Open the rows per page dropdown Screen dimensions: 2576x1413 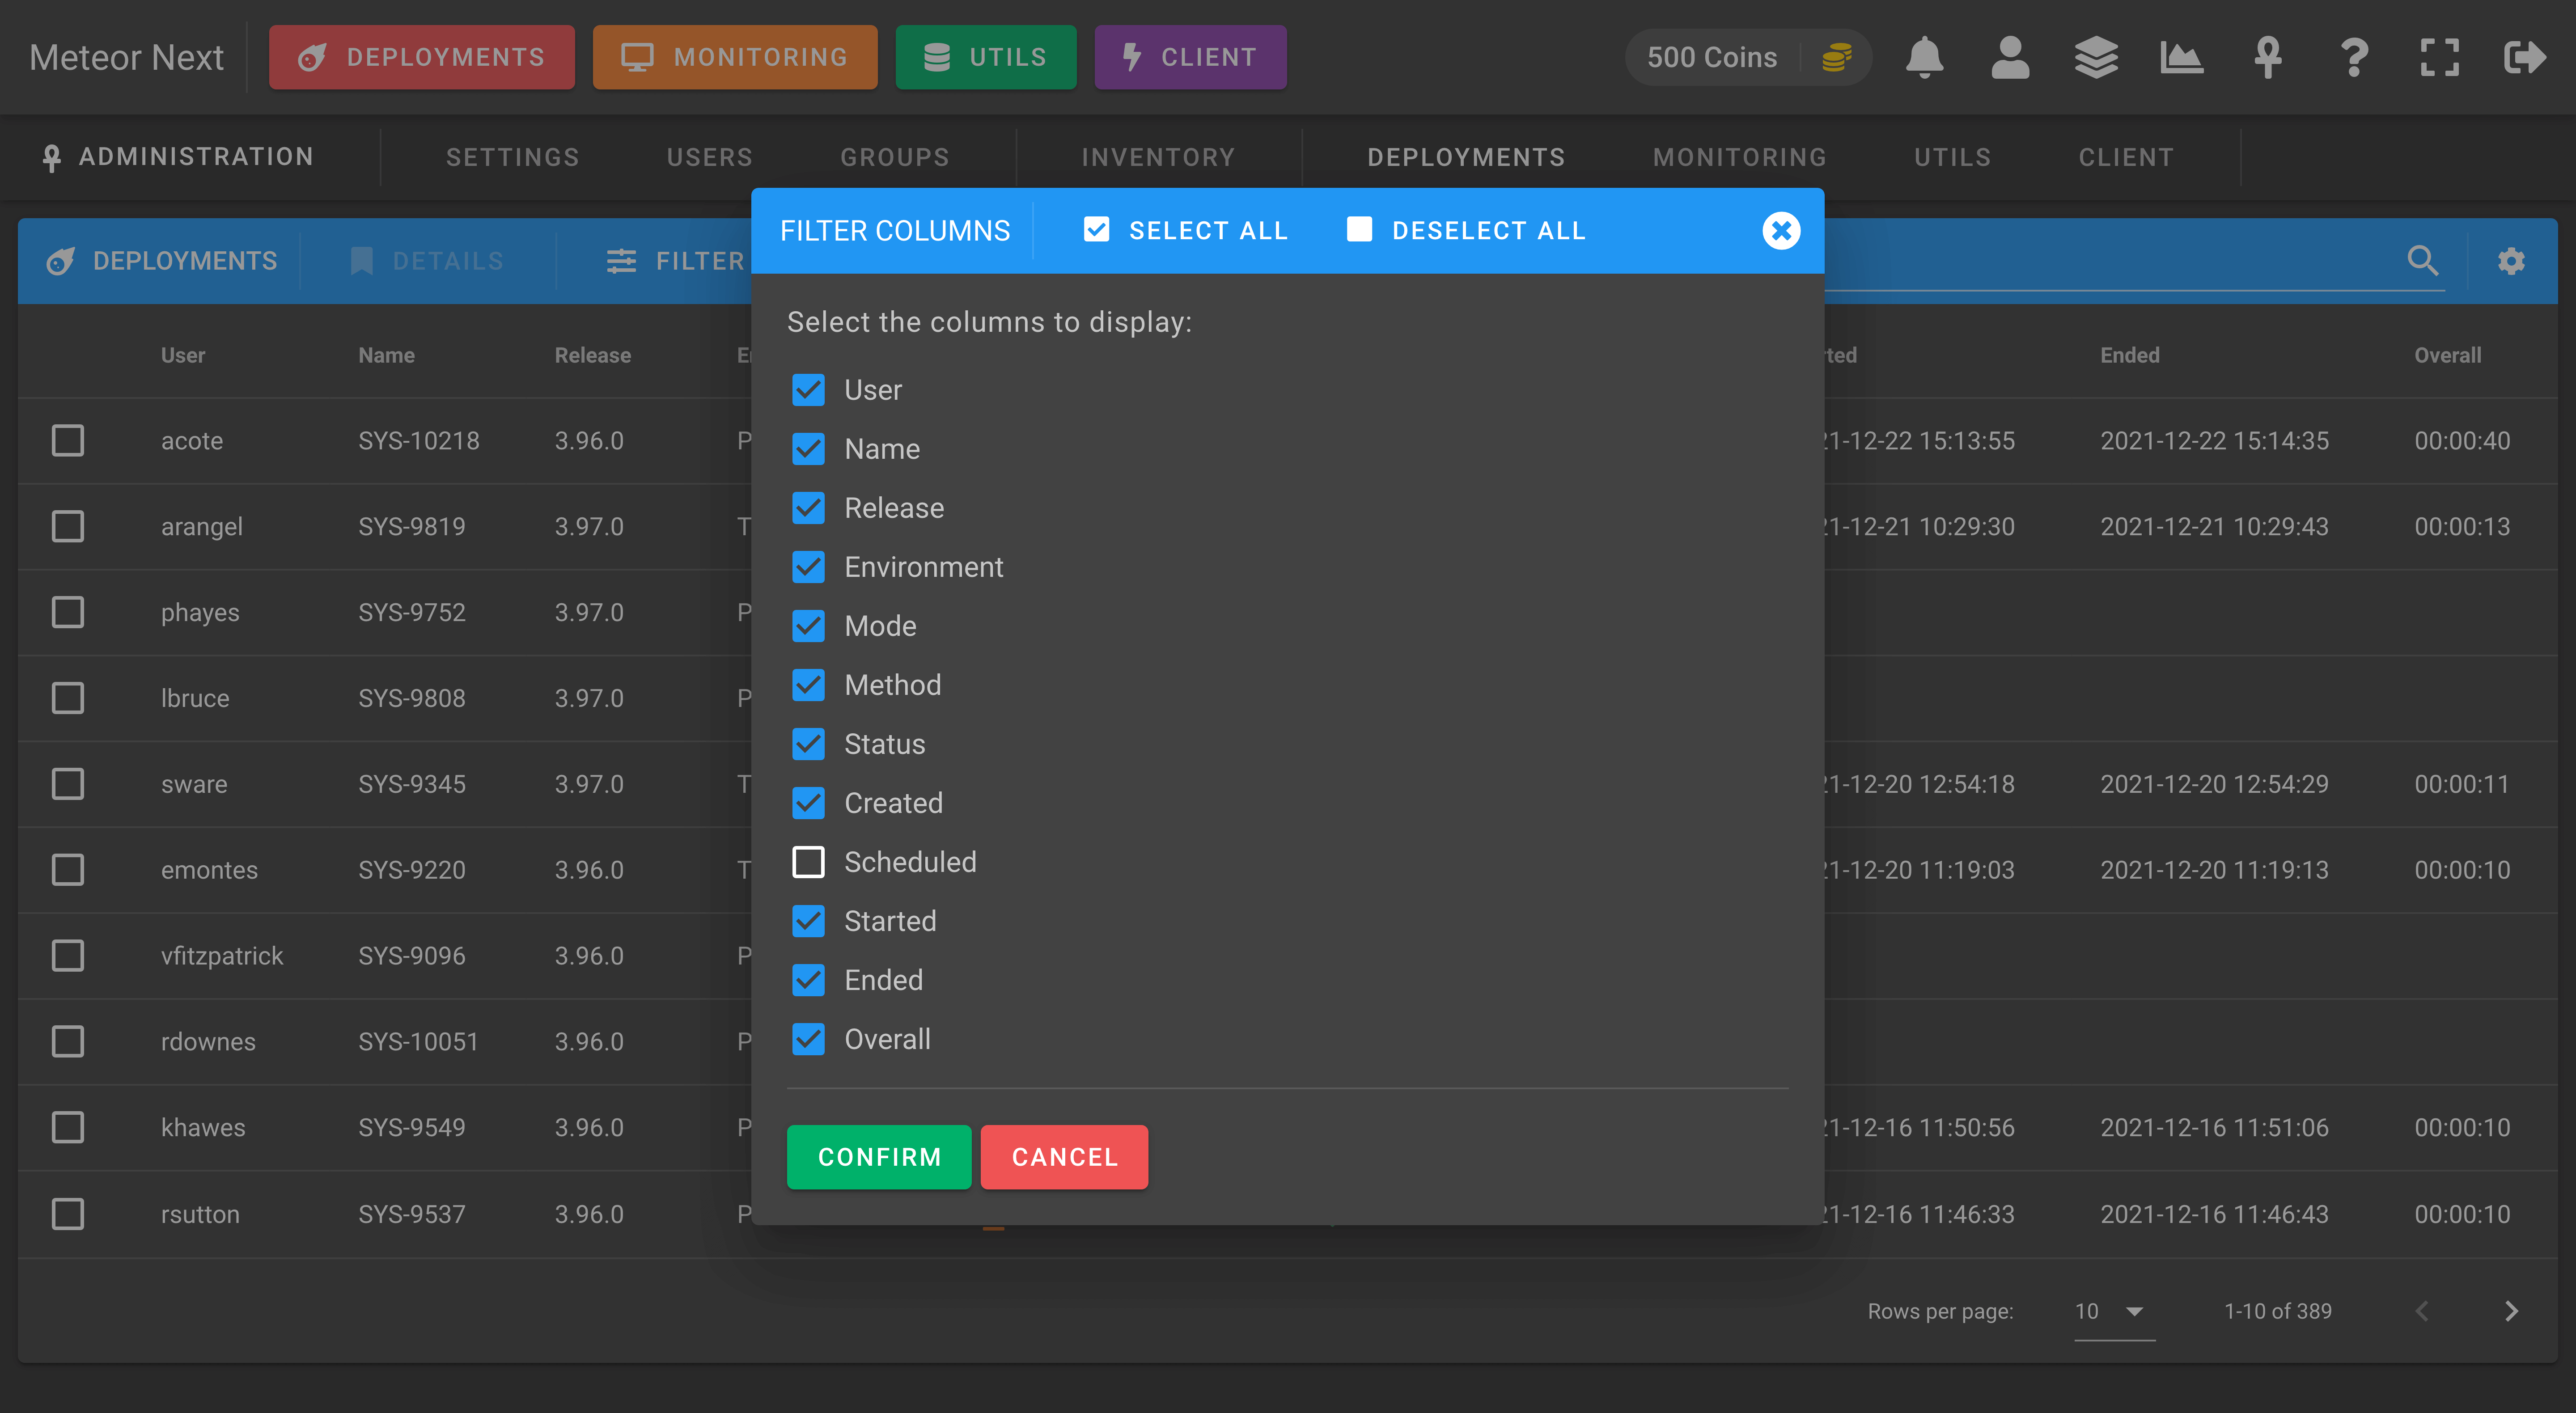coord(2114,1311)
